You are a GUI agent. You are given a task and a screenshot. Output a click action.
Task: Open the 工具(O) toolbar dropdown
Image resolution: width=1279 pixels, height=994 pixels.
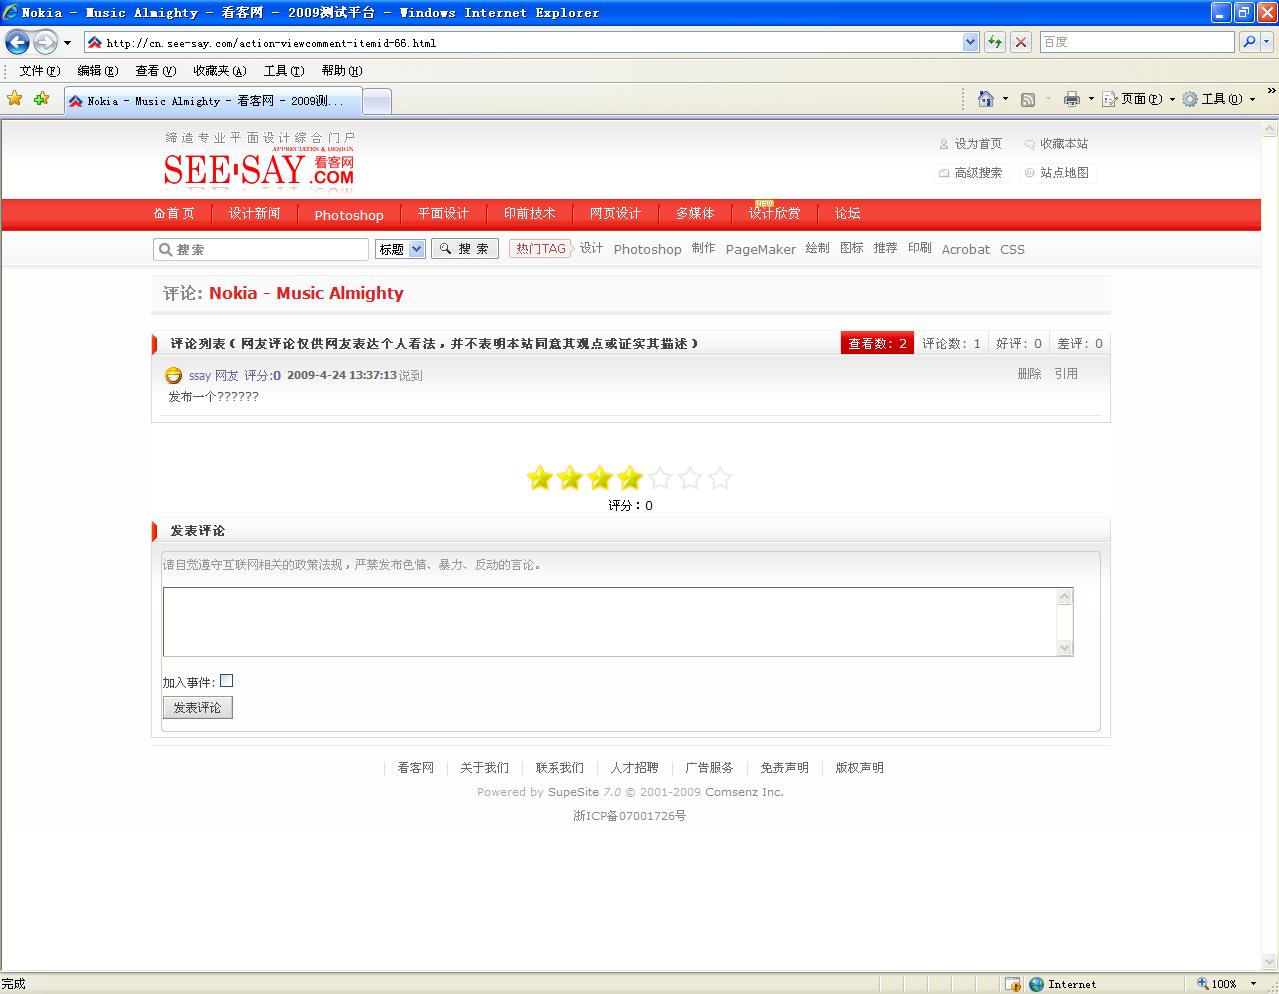[1219, 99]
